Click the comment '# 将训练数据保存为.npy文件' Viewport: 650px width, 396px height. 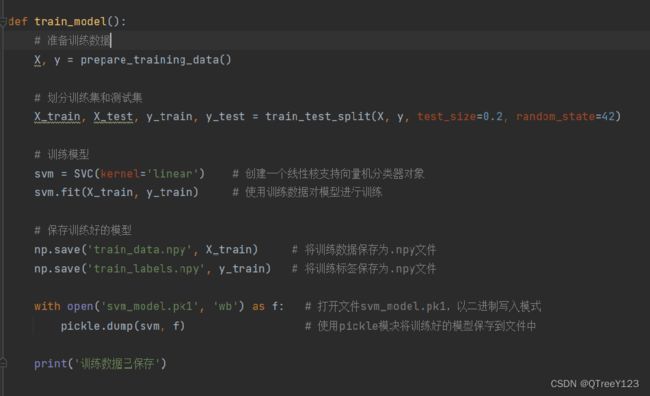[364, 250]
